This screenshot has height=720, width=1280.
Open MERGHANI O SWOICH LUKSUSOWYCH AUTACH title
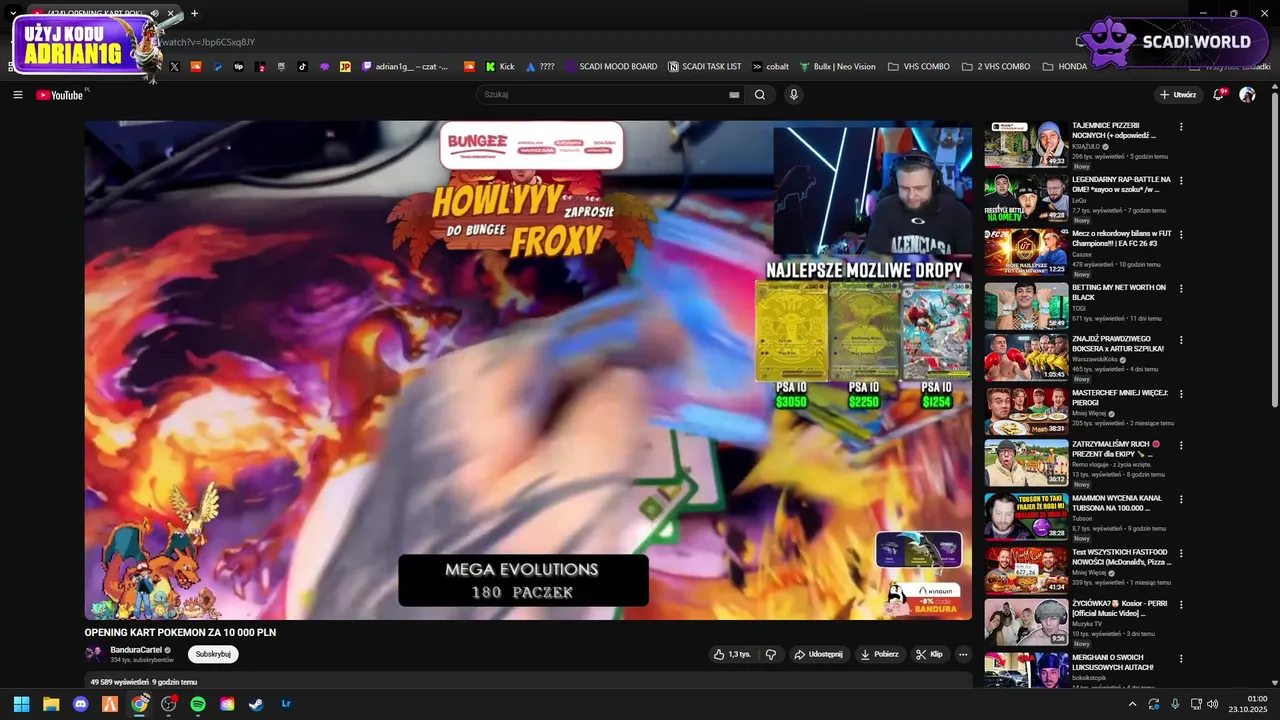click(1113, 662)
